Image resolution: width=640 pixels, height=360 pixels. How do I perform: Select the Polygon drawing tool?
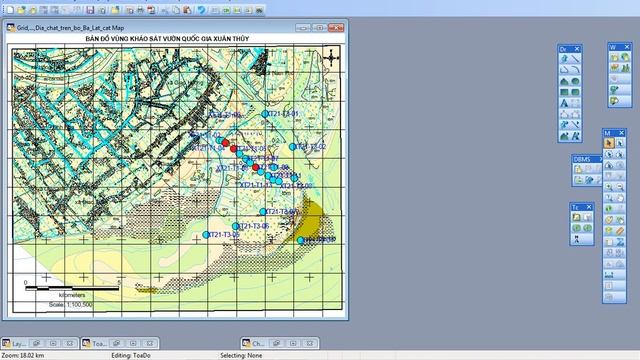tap(564, 81)
